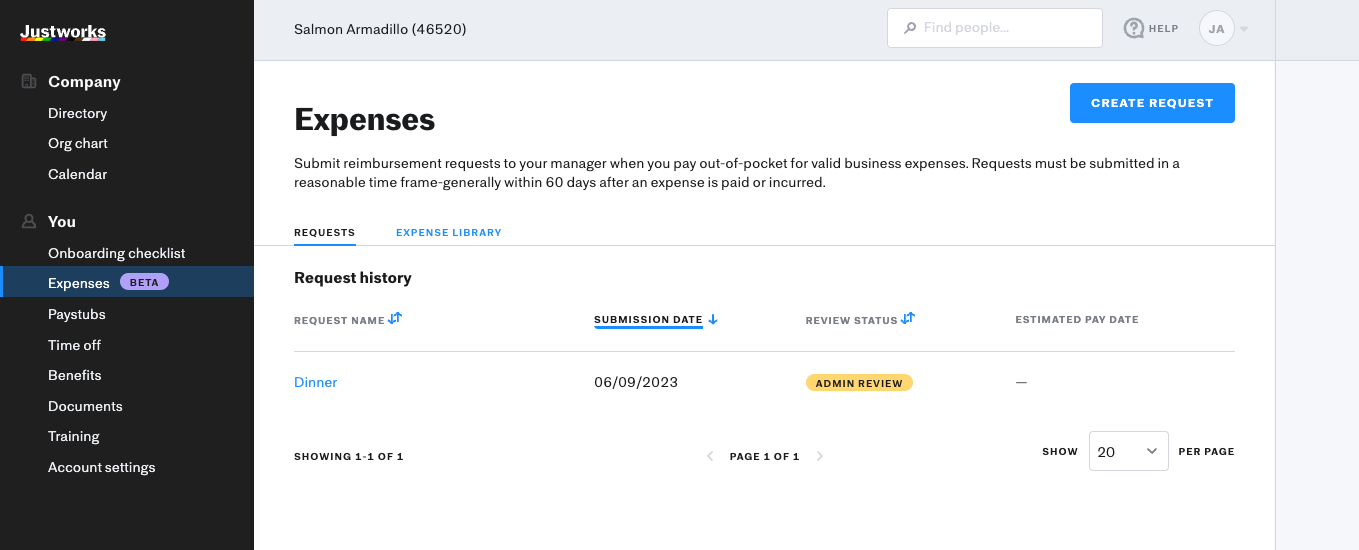The image size is (1359, 550).
Task: Sort by Submission Date arrow icon
Action: tap(713, 320)
